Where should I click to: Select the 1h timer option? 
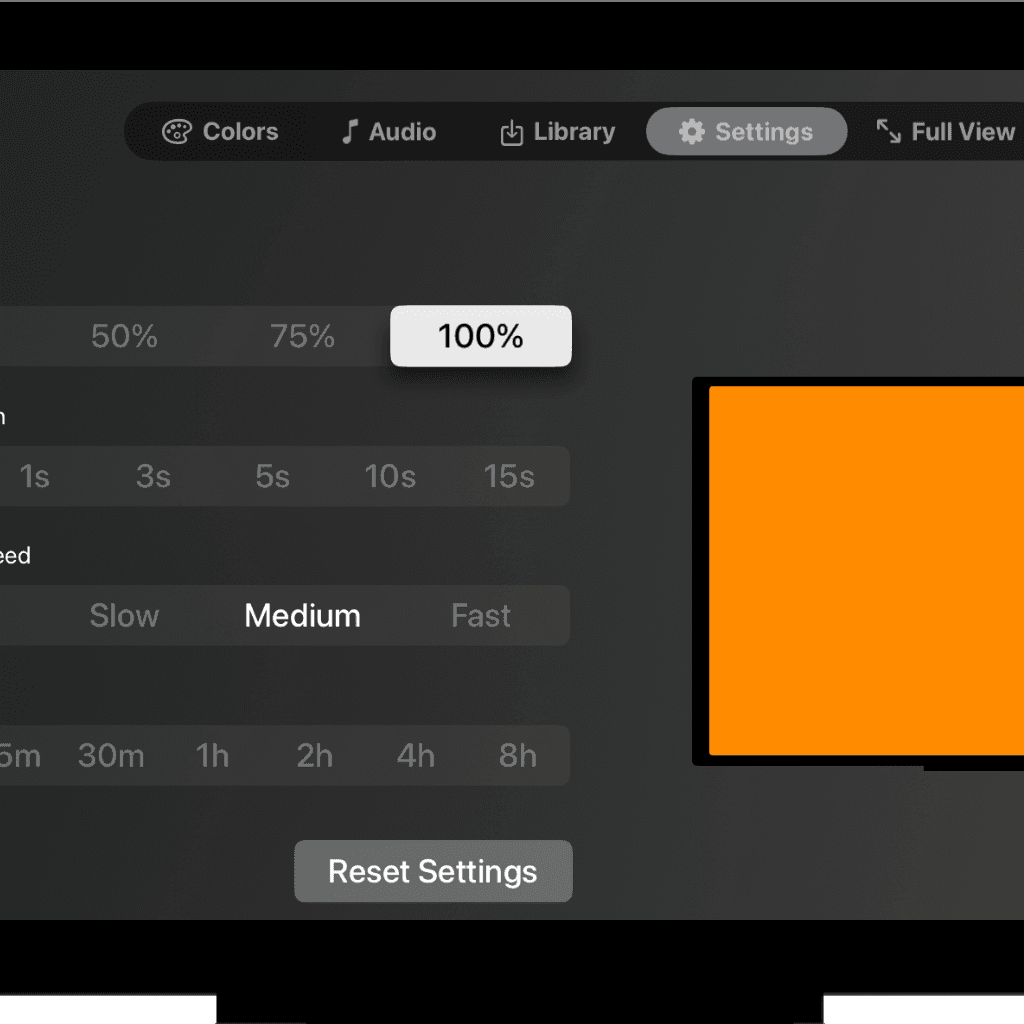[212, 756]
